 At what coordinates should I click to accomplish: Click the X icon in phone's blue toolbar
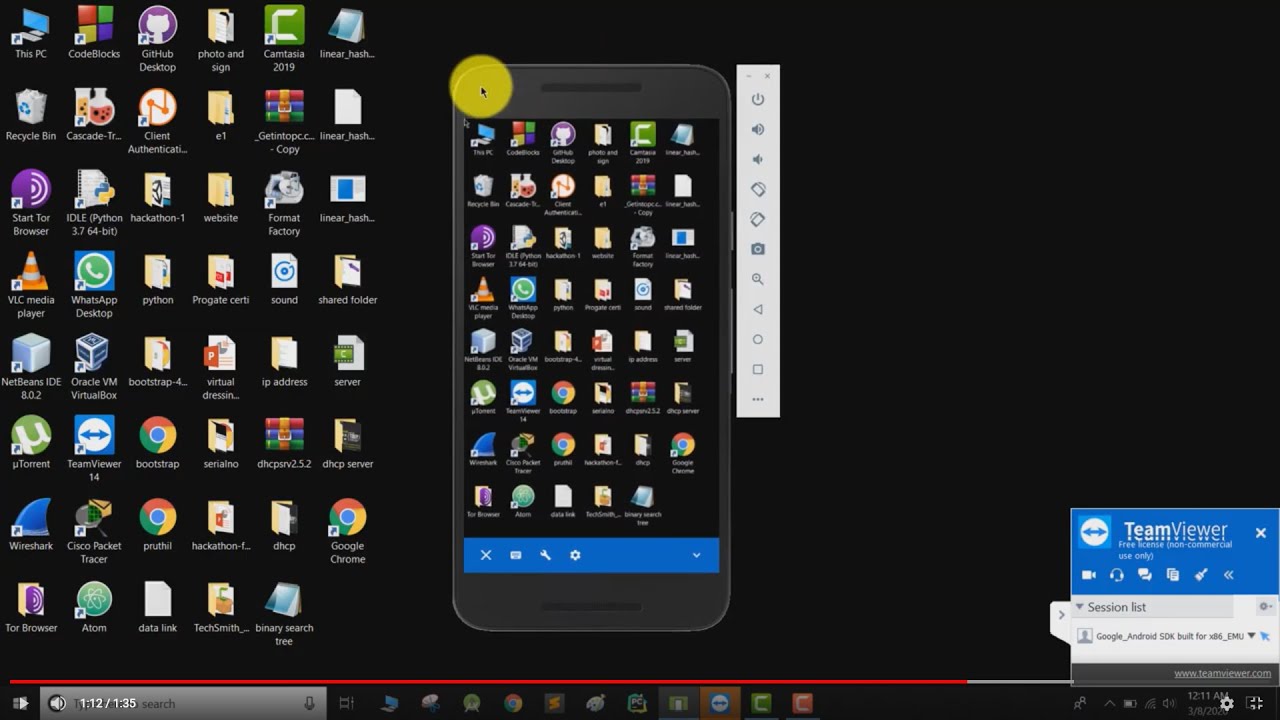[x=486, y=555]
